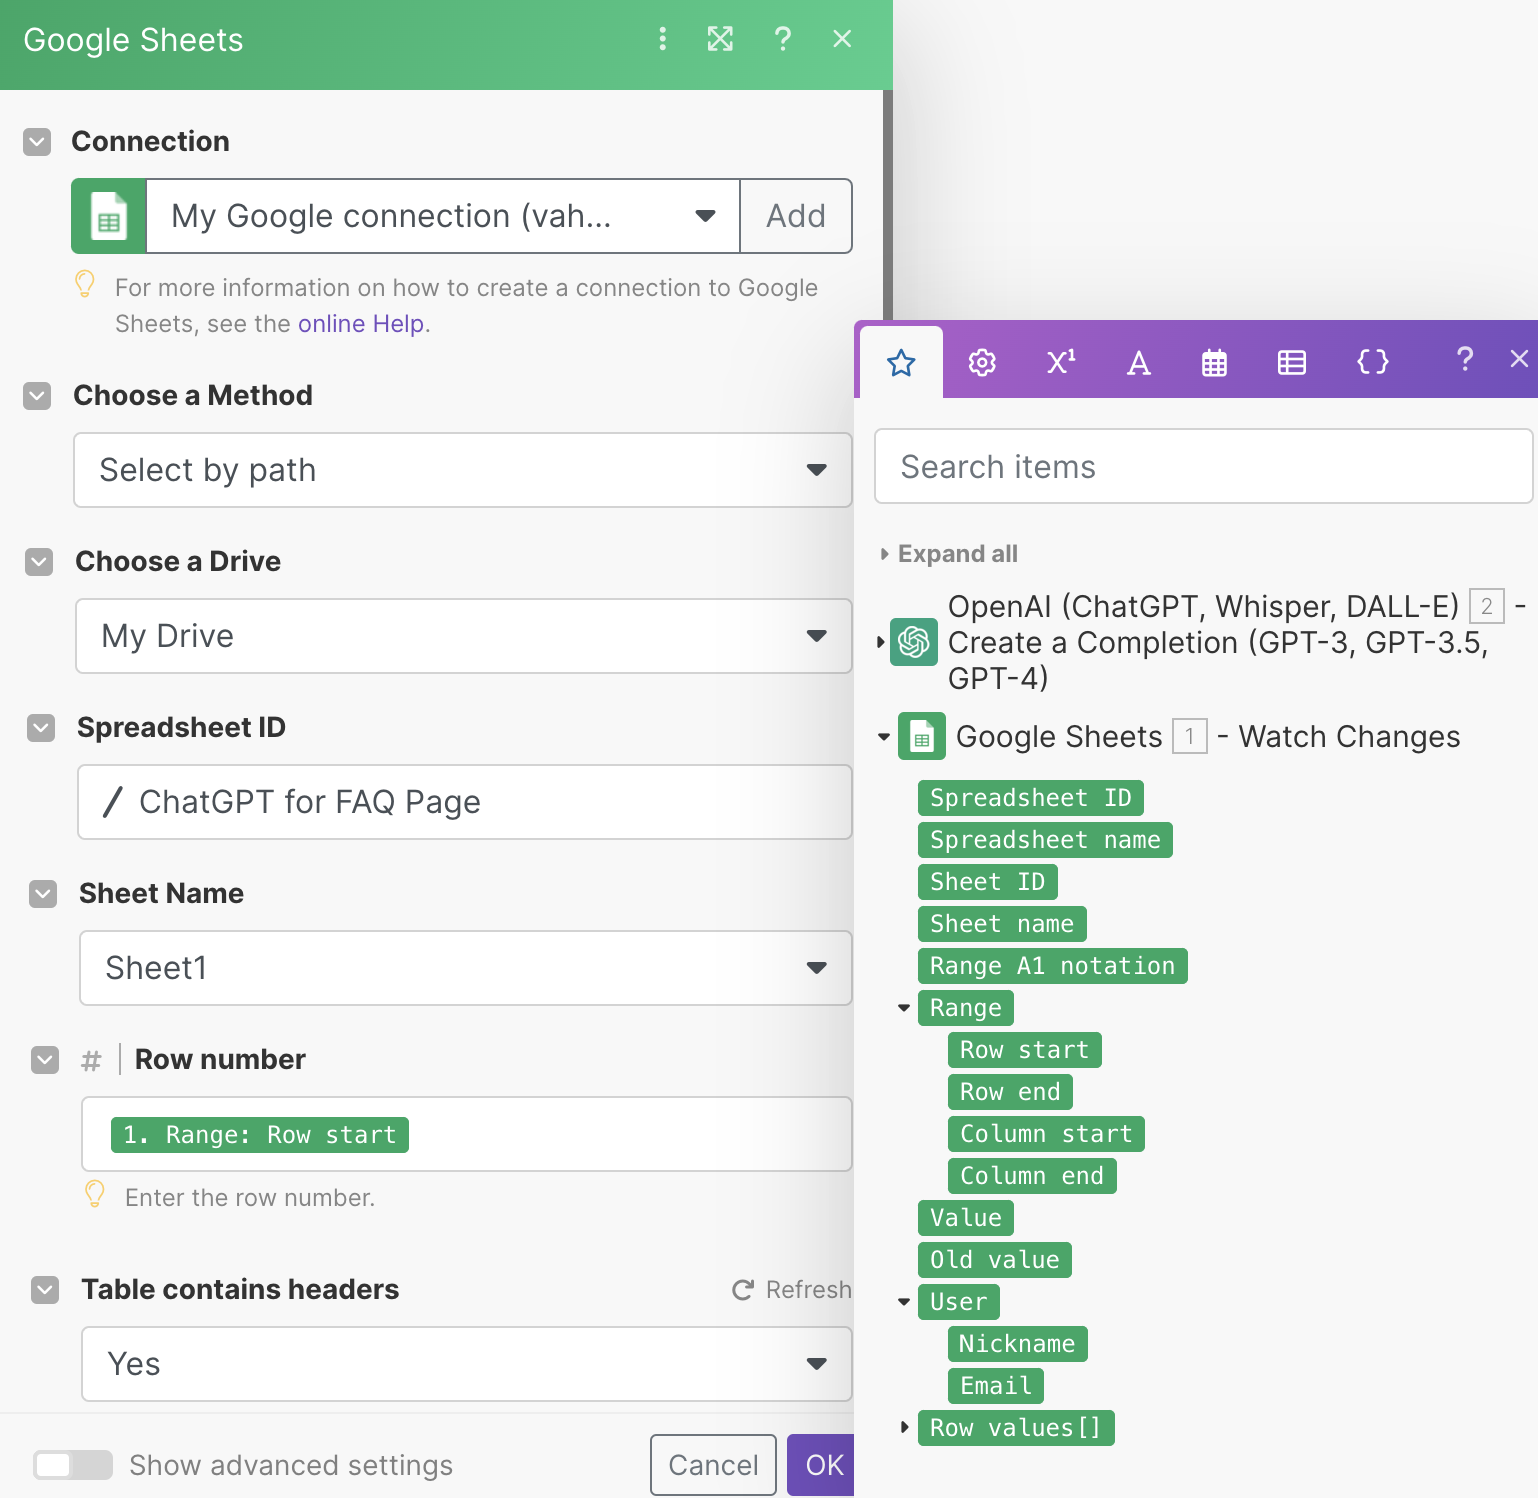This screenshot has height=1498, width=1538.
Task: Insert the Row end variable
Action: tap(1010, 1092)
